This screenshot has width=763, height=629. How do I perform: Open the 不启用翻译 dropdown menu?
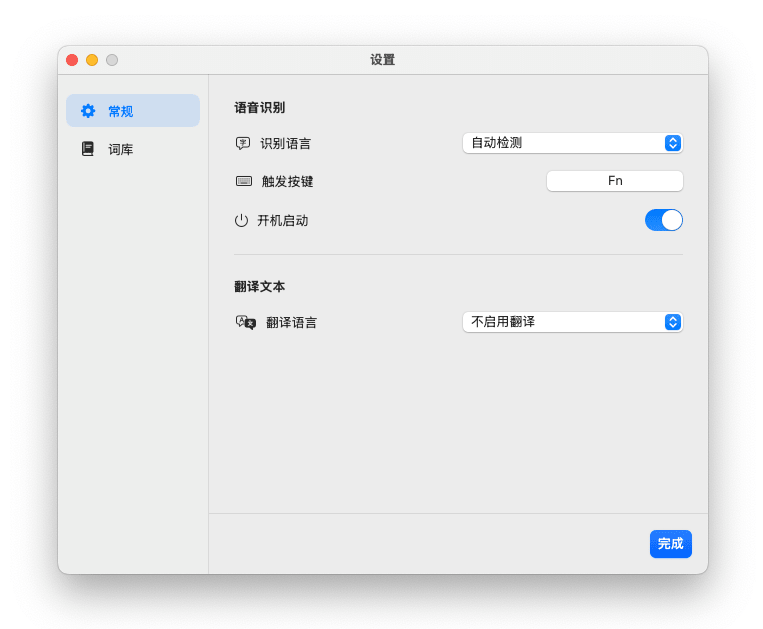click(x=571, y=322)
